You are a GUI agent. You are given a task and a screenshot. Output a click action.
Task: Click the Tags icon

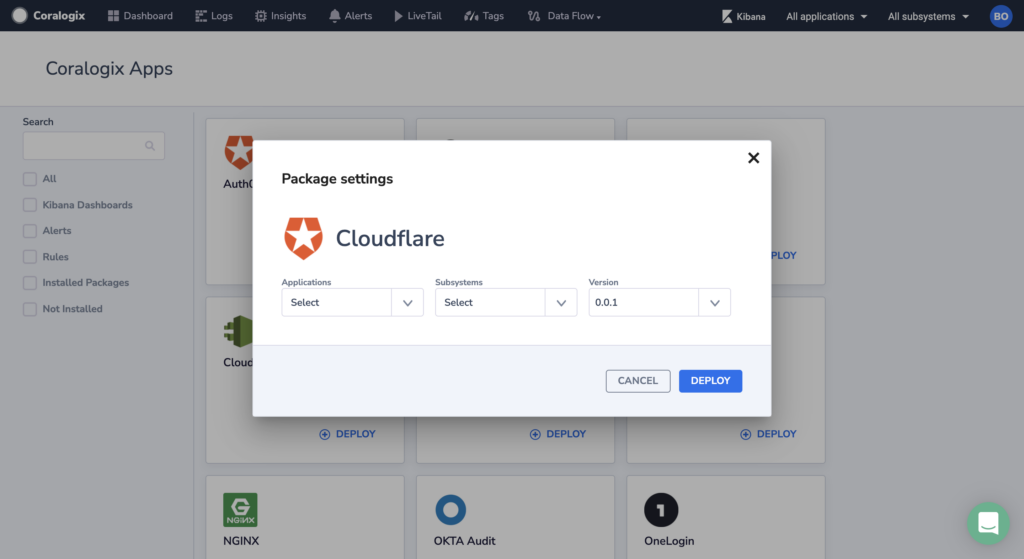[471, 16]
